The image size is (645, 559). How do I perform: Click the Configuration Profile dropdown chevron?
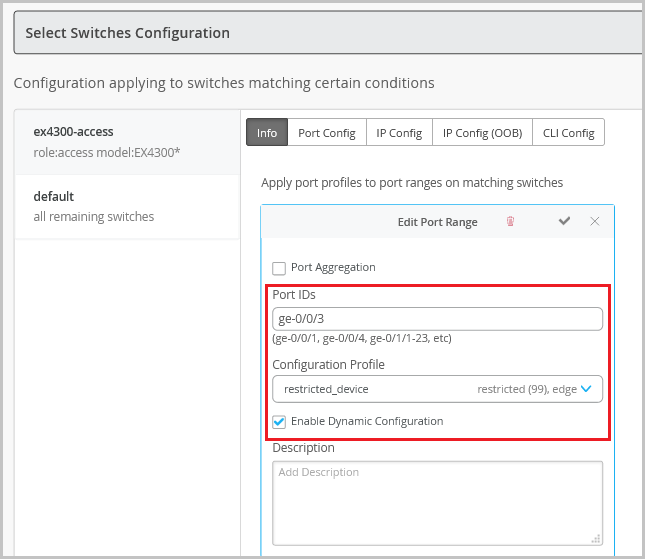[587, 389]
